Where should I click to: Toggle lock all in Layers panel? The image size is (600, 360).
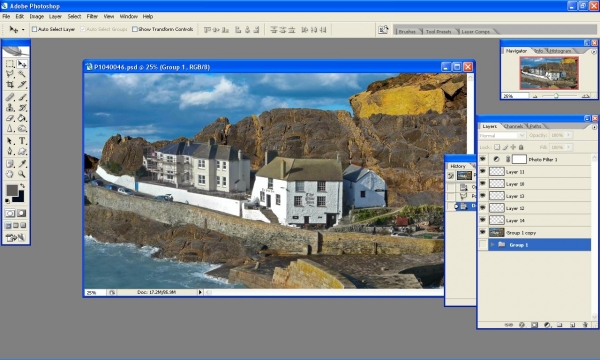tap(521, 147)
